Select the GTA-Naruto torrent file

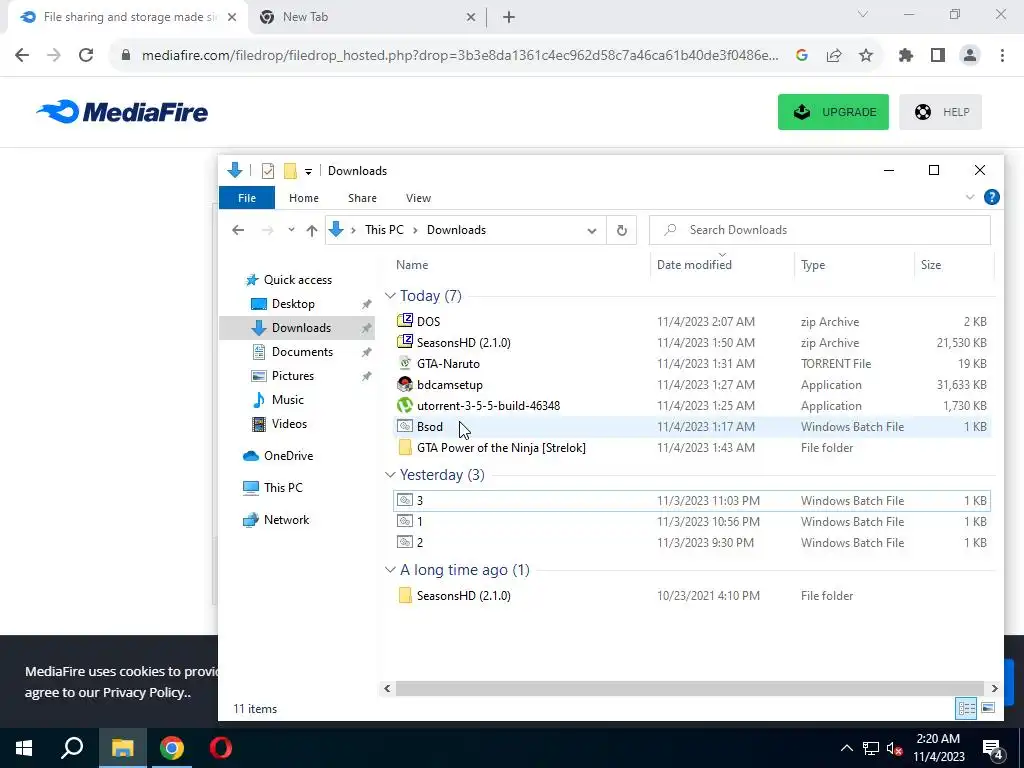[x=692, y=364]
